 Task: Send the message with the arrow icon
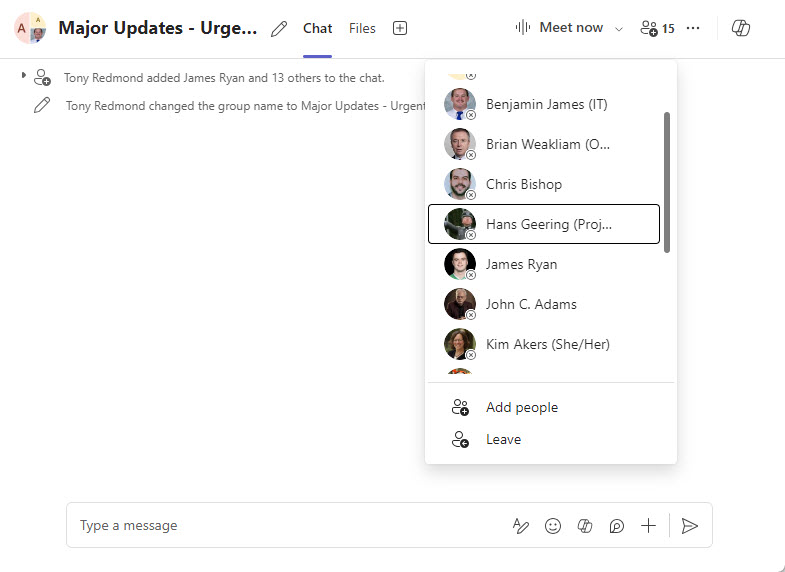tap(689, 526)
